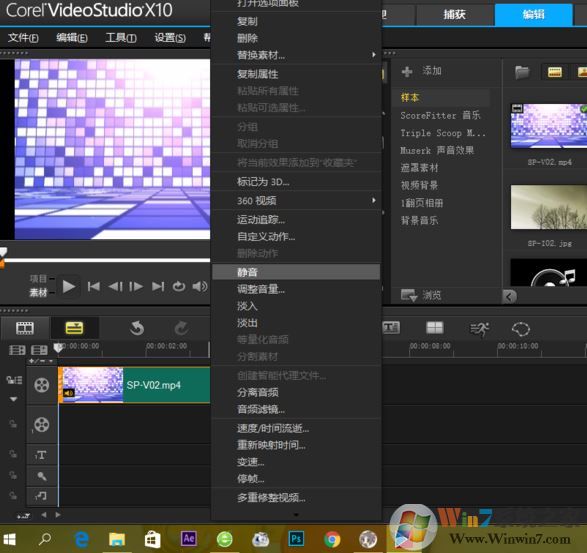This screenshot has height=553, width=587.
Task: Select the voice track microphone icon
Action: point(42,476)
